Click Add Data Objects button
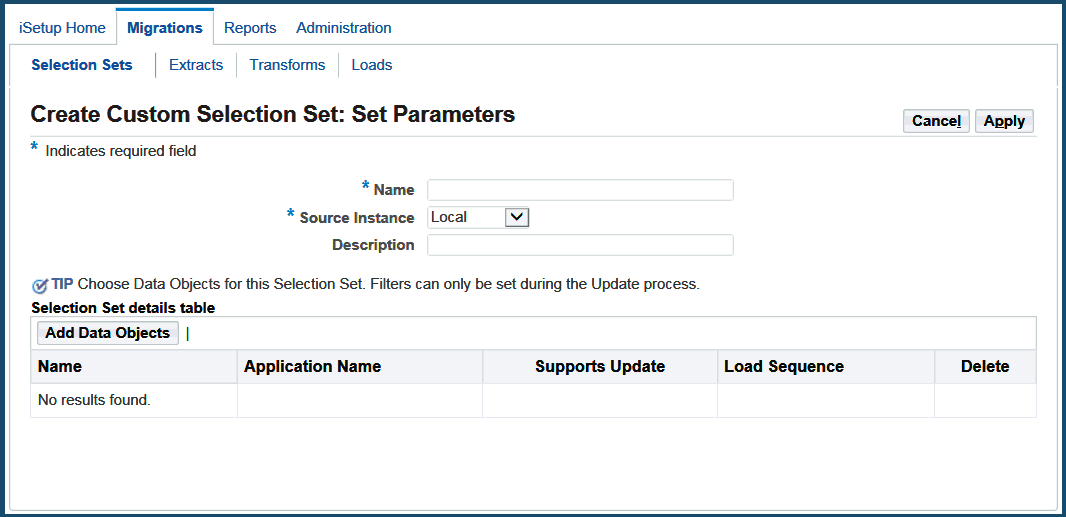This screenshot has height=517, width=1066. (x=108, y=333)
